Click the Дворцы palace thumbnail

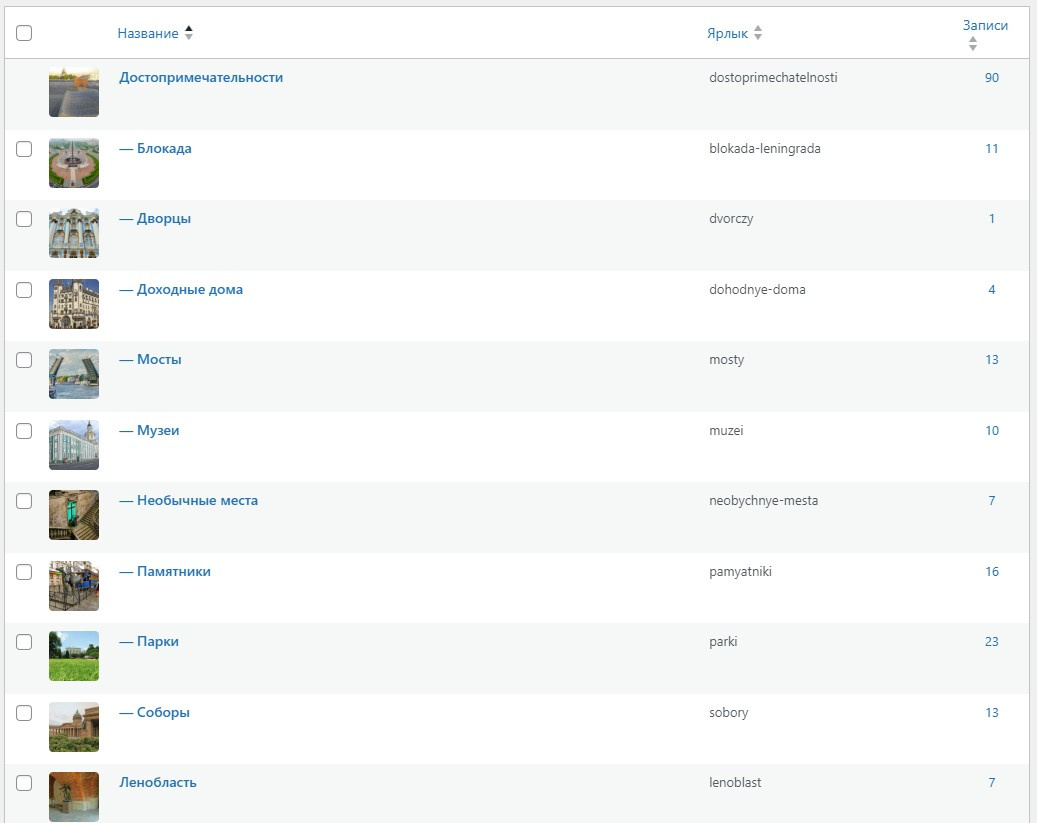pyautogui.click(x=74, y=234)
